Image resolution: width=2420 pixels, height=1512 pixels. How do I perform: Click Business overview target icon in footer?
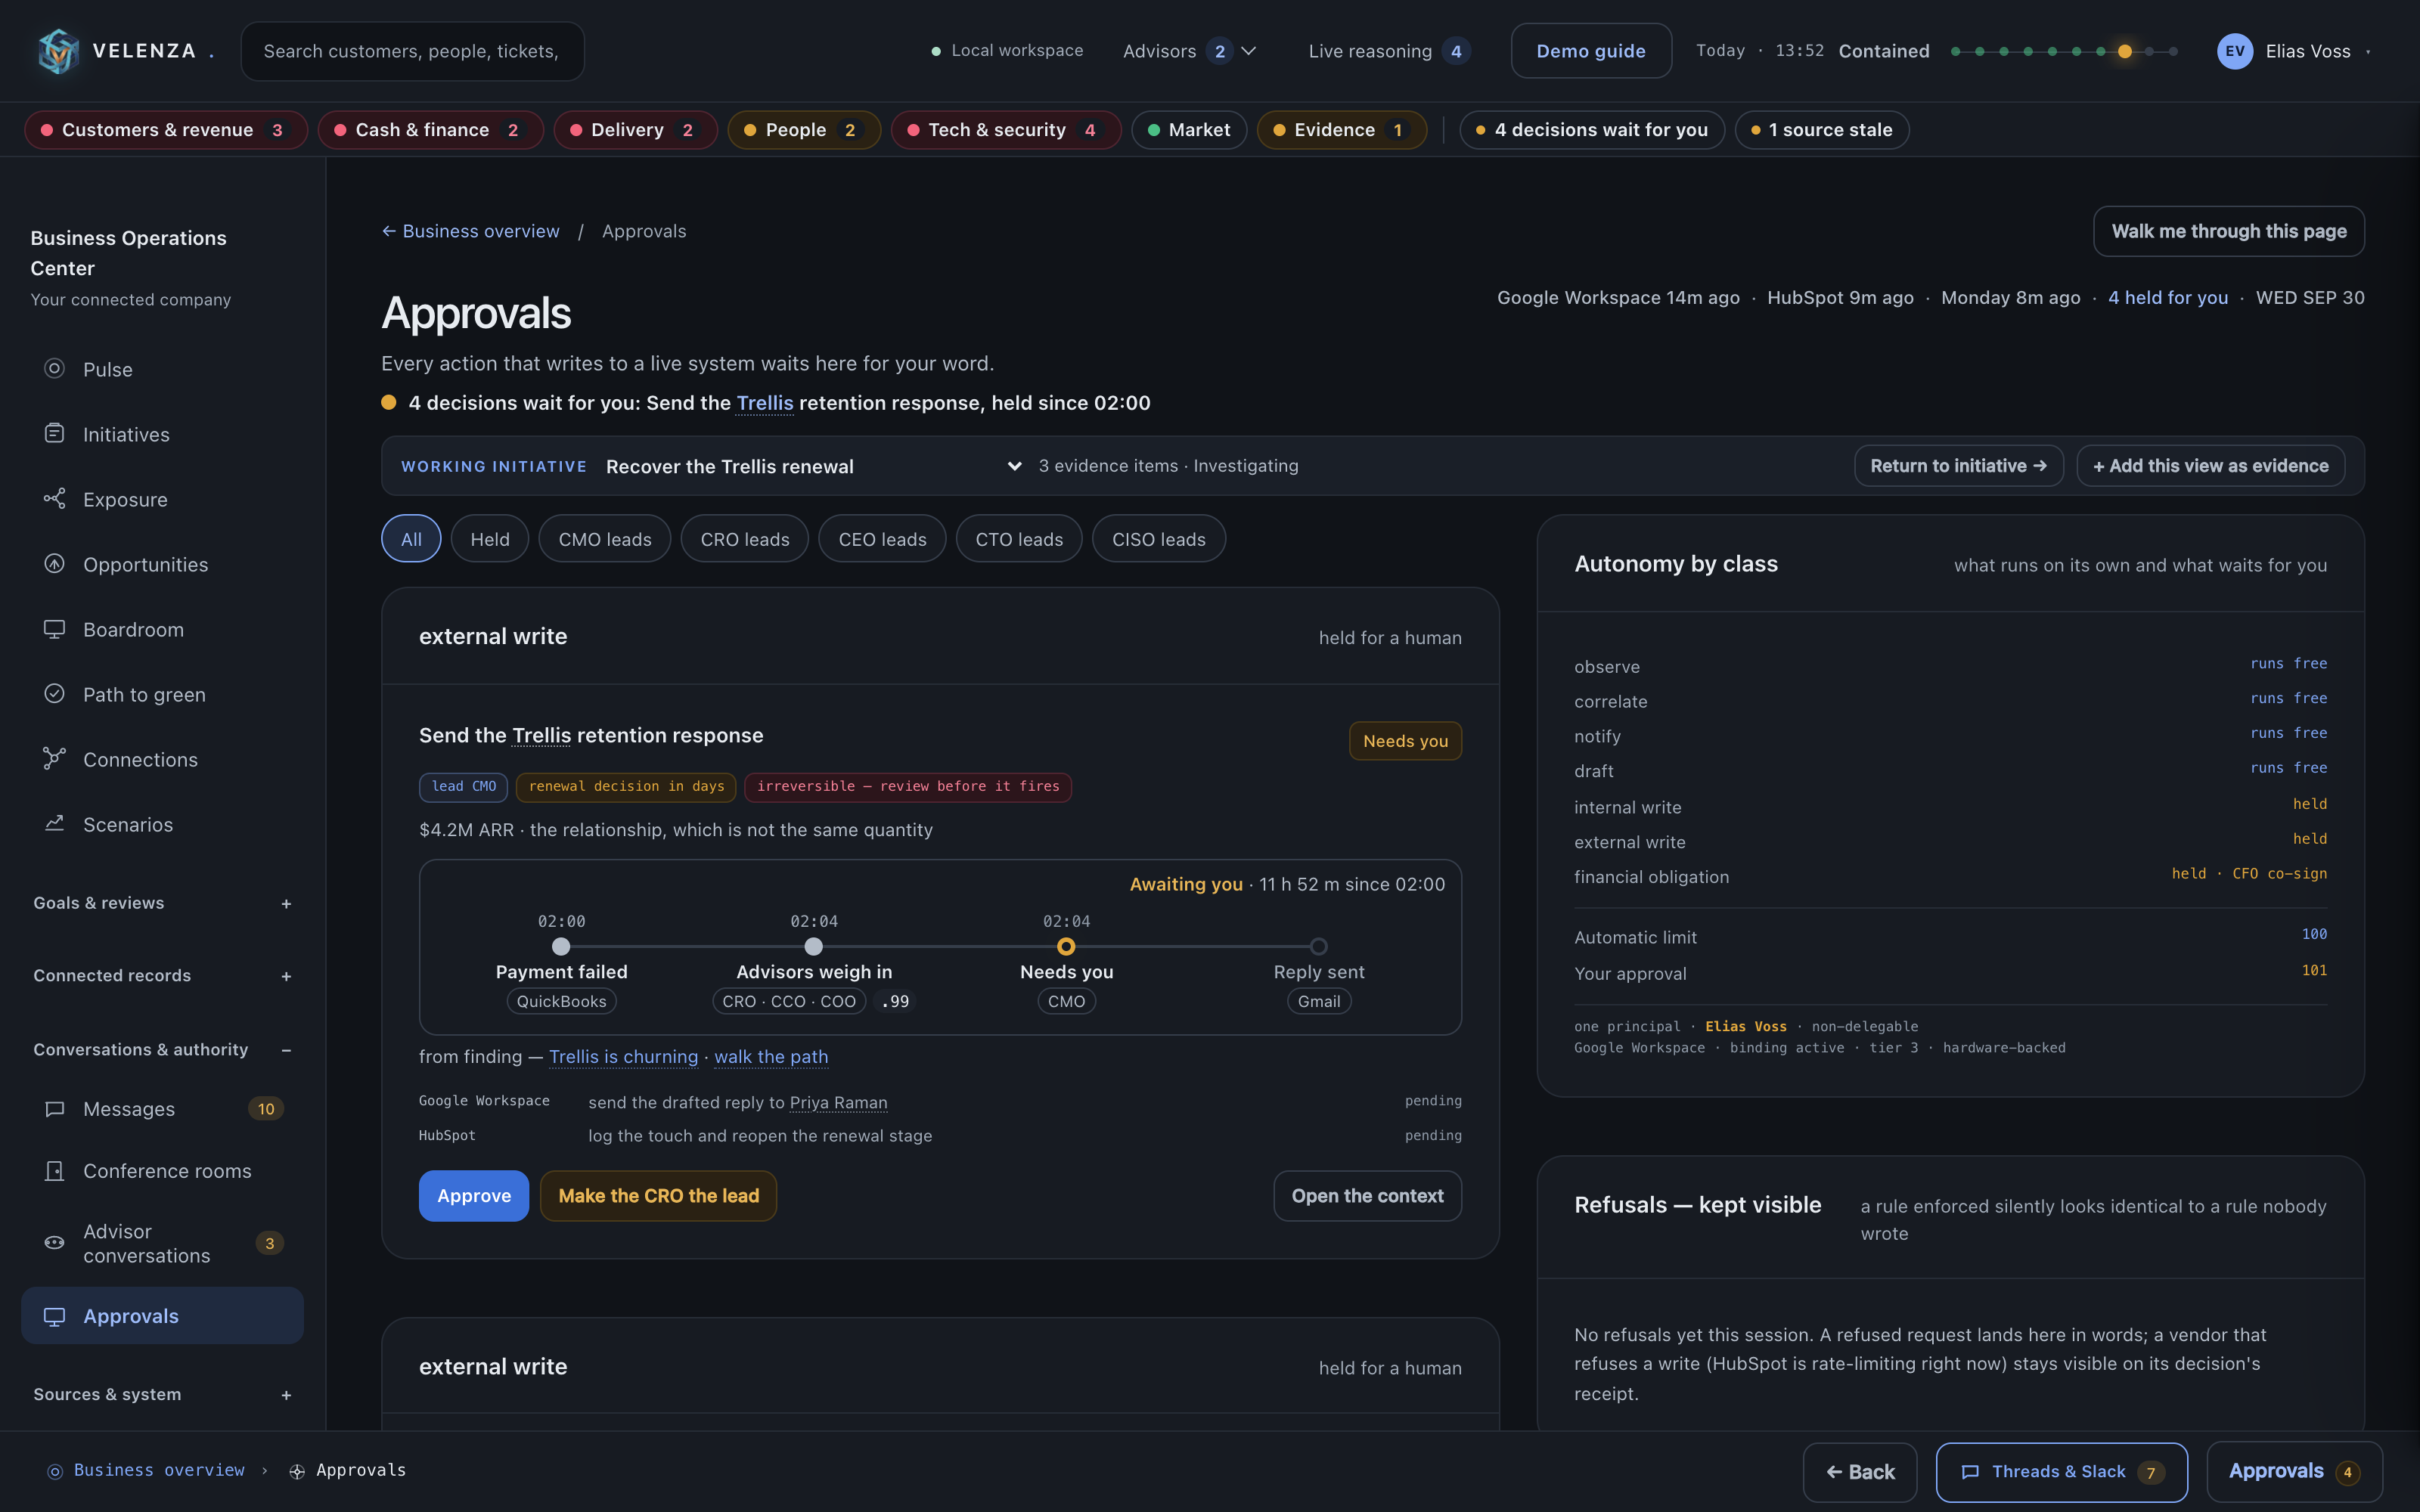(x=55, y=1471)
